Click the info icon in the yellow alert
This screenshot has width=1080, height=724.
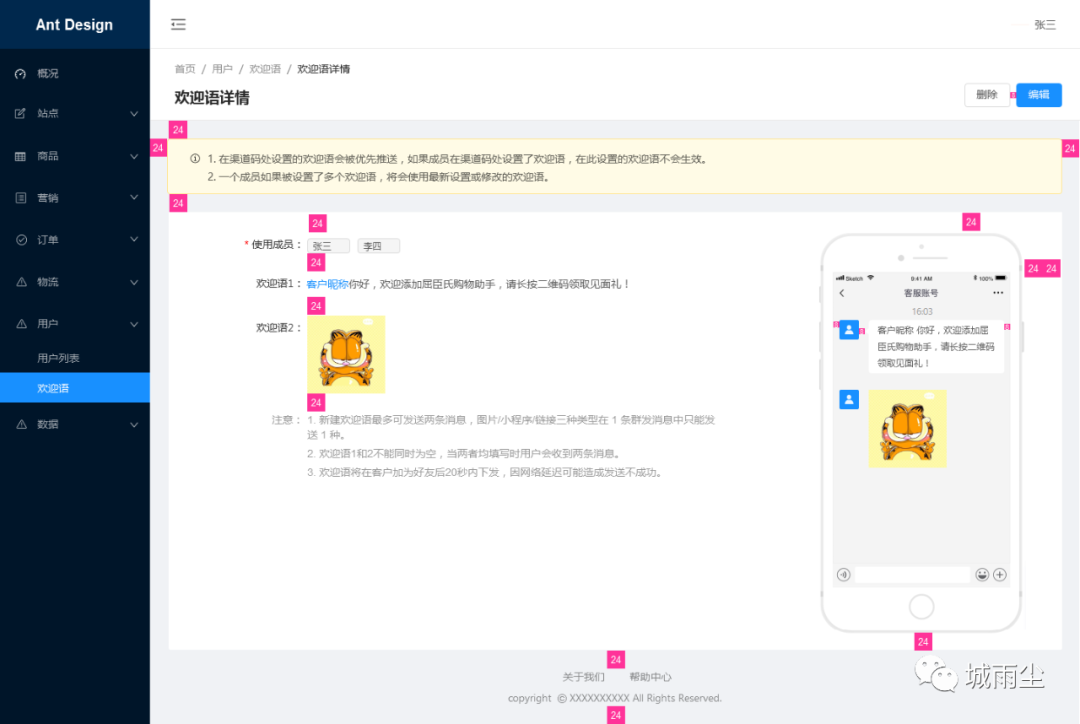click(x=195, y=158)
